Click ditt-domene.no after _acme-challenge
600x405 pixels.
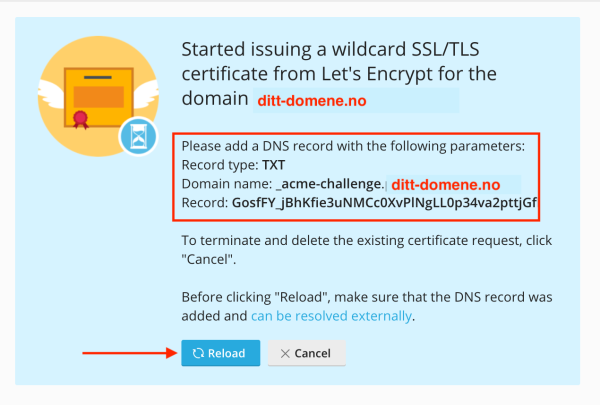tap(446, 185)
